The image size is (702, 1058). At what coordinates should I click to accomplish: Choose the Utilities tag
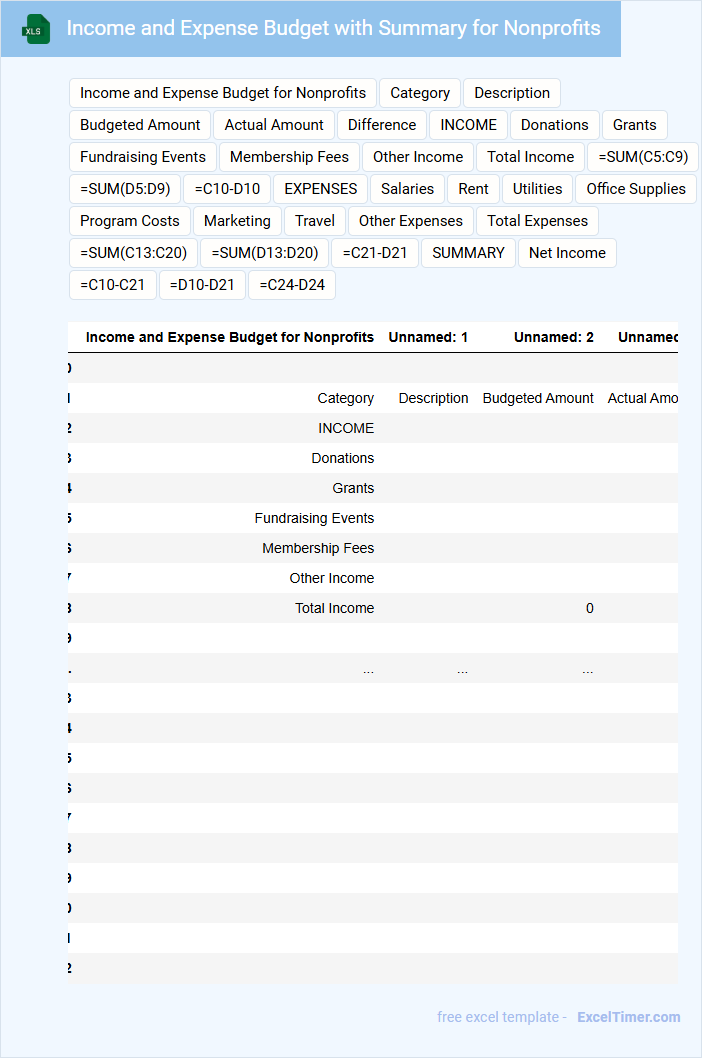pos(537,189)
